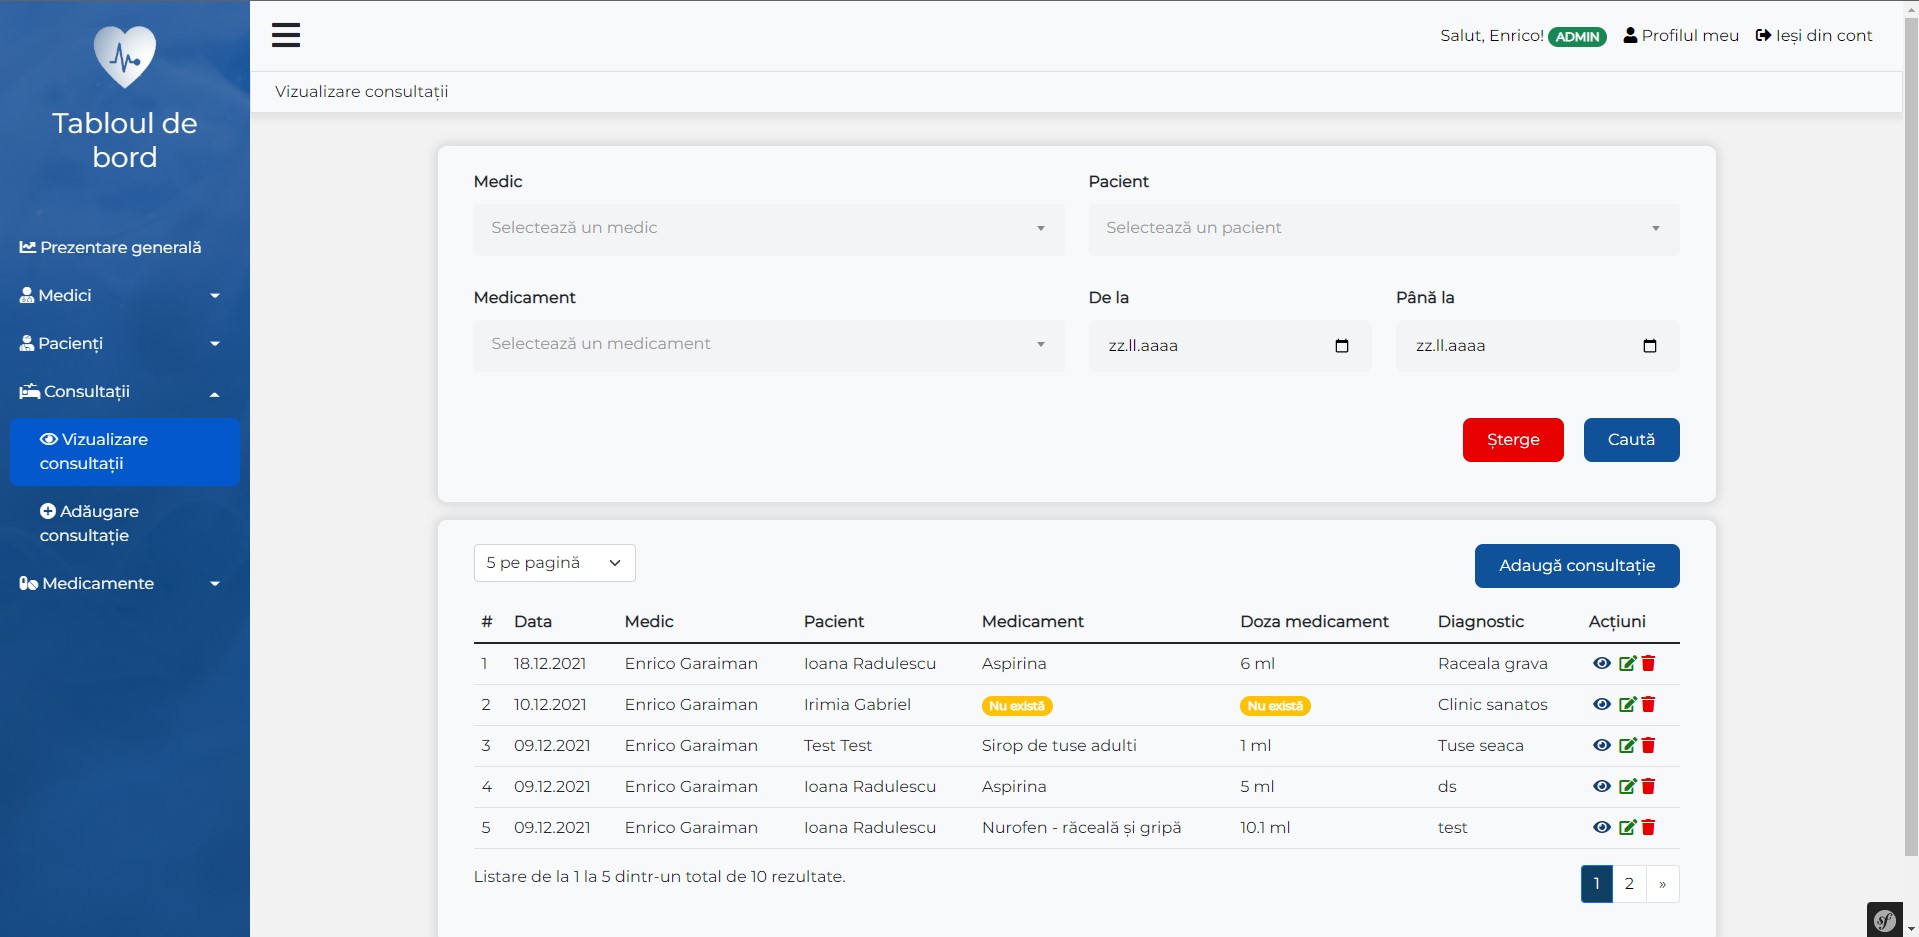Screen dimensions: 1919x937
Task: Change the 5 pe pagină results dropdown
Action: tap(553, 562)
